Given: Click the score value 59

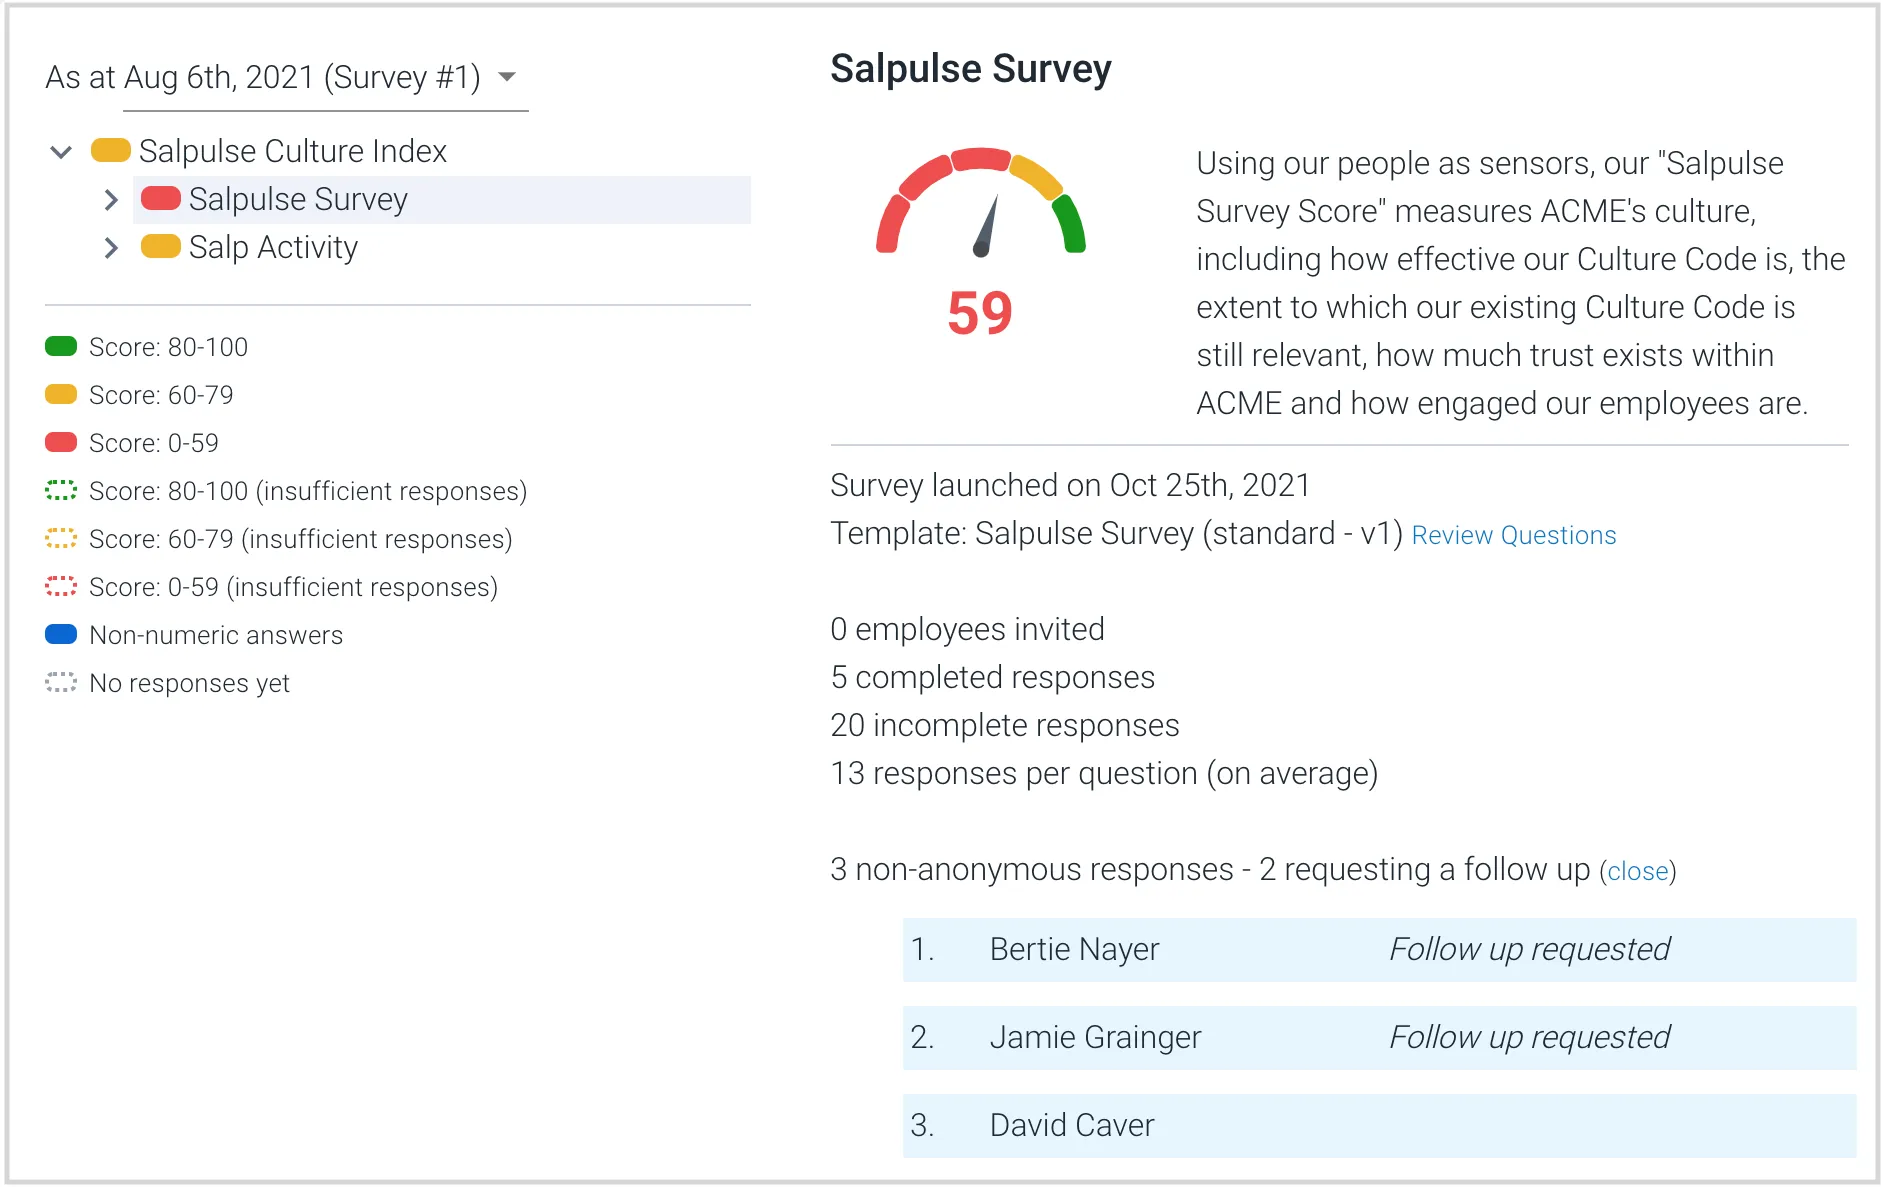Looking at the screenshot, I should coord(980,313).
